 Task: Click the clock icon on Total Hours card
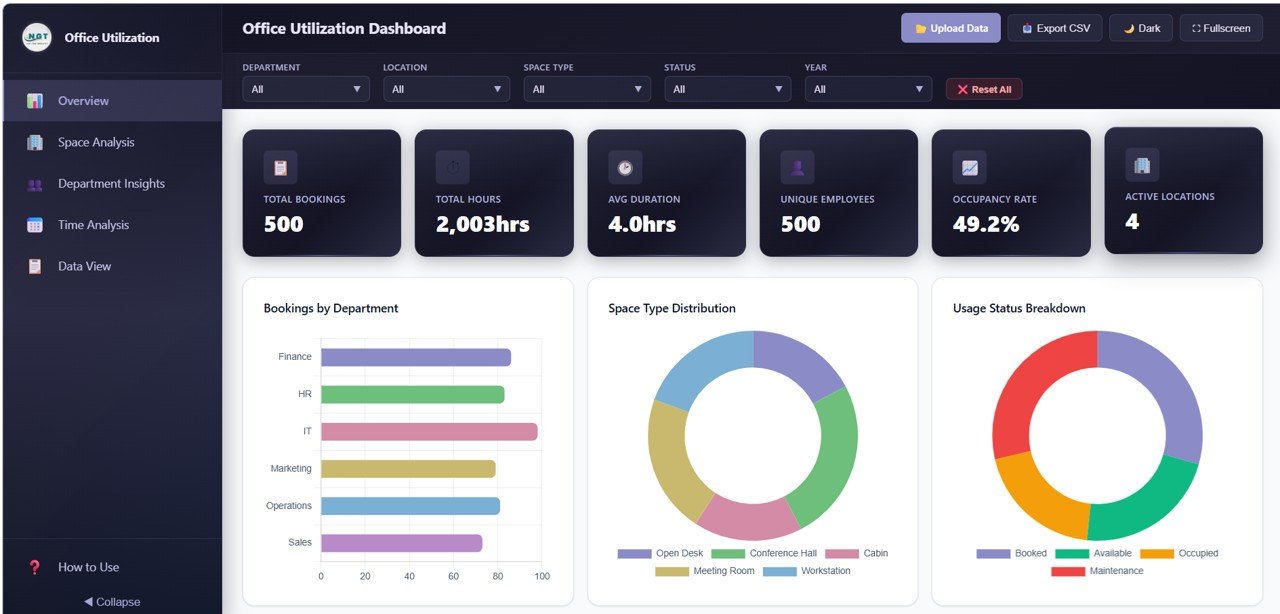451,166
